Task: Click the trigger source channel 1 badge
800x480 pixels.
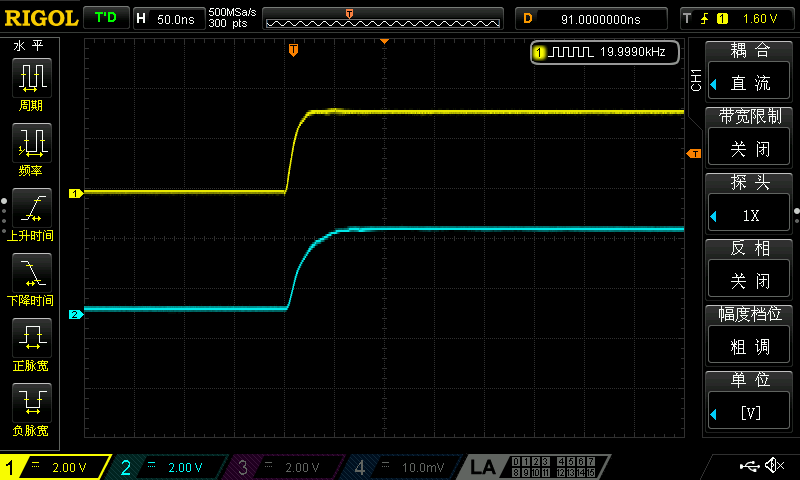Action: [x=722, y=19]
